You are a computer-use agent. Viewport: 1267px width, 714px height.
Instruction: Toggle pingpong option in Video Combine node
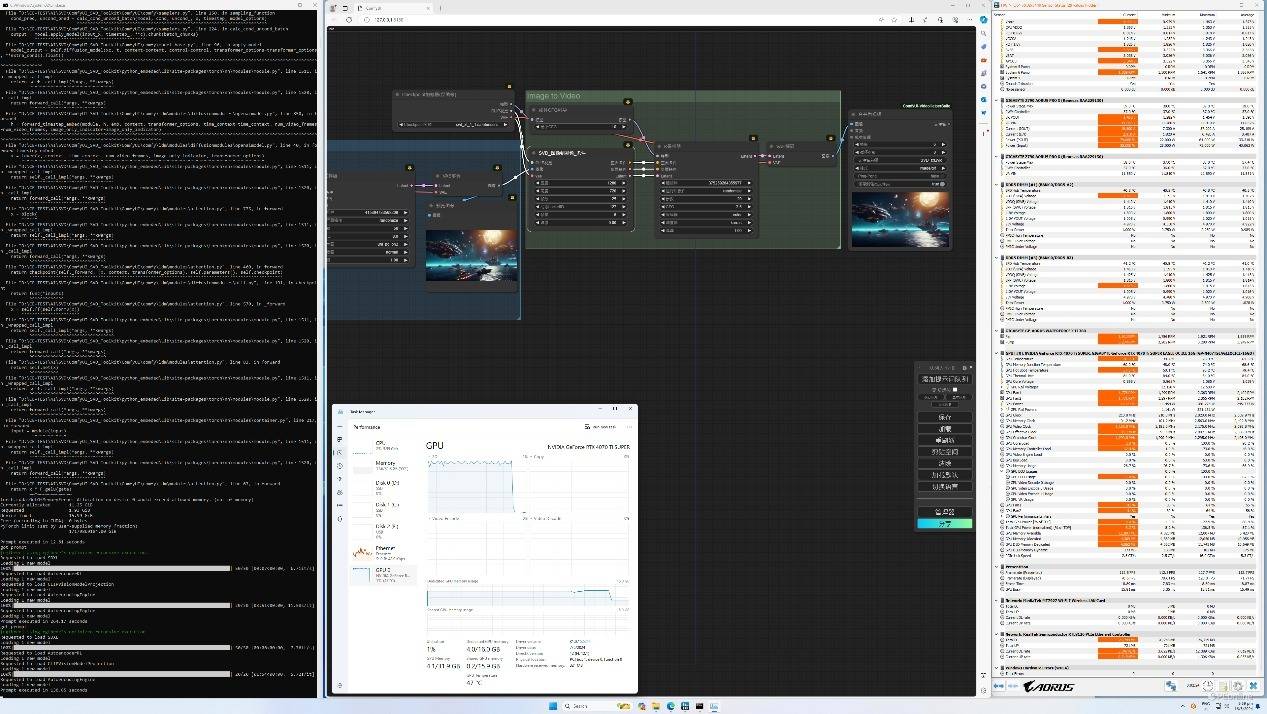(900, 176)
